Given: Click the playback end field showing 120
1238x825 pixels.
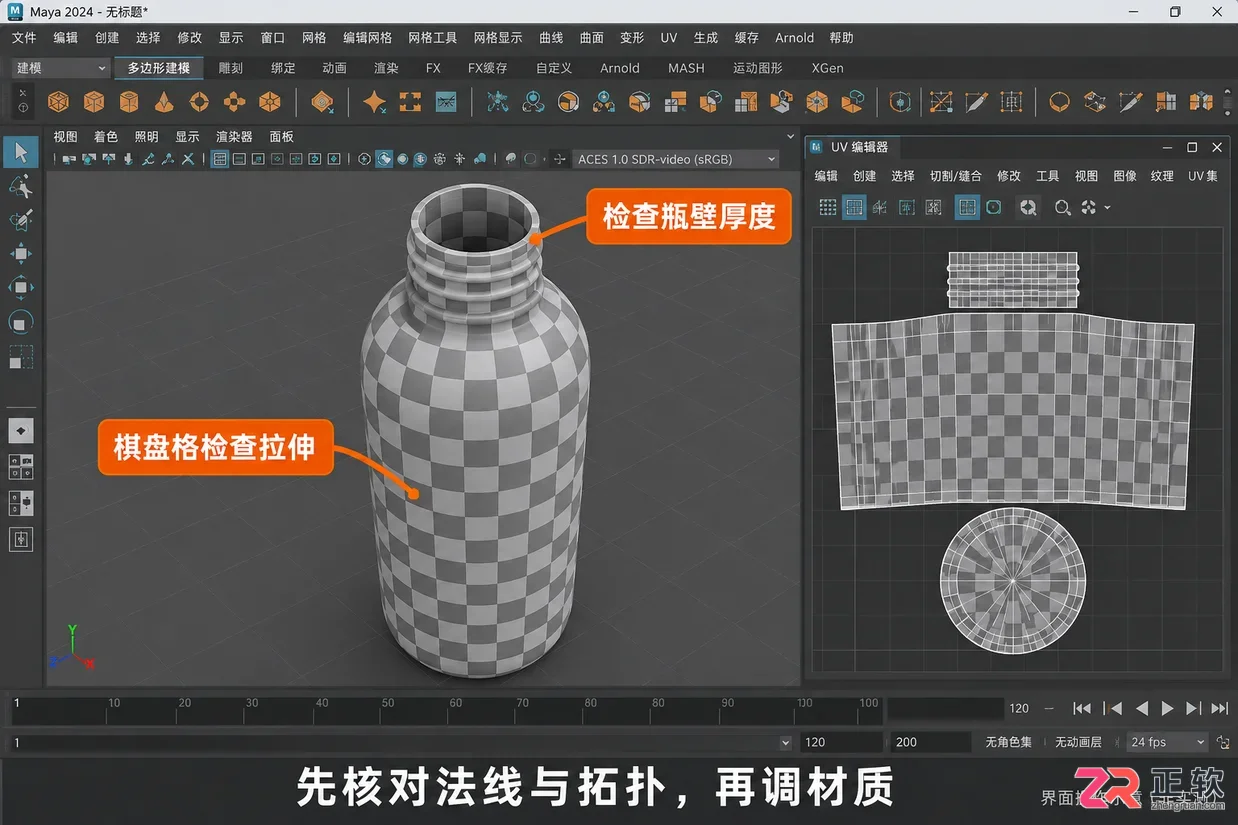Looking at the screenshot, I should tap(840, 742).
